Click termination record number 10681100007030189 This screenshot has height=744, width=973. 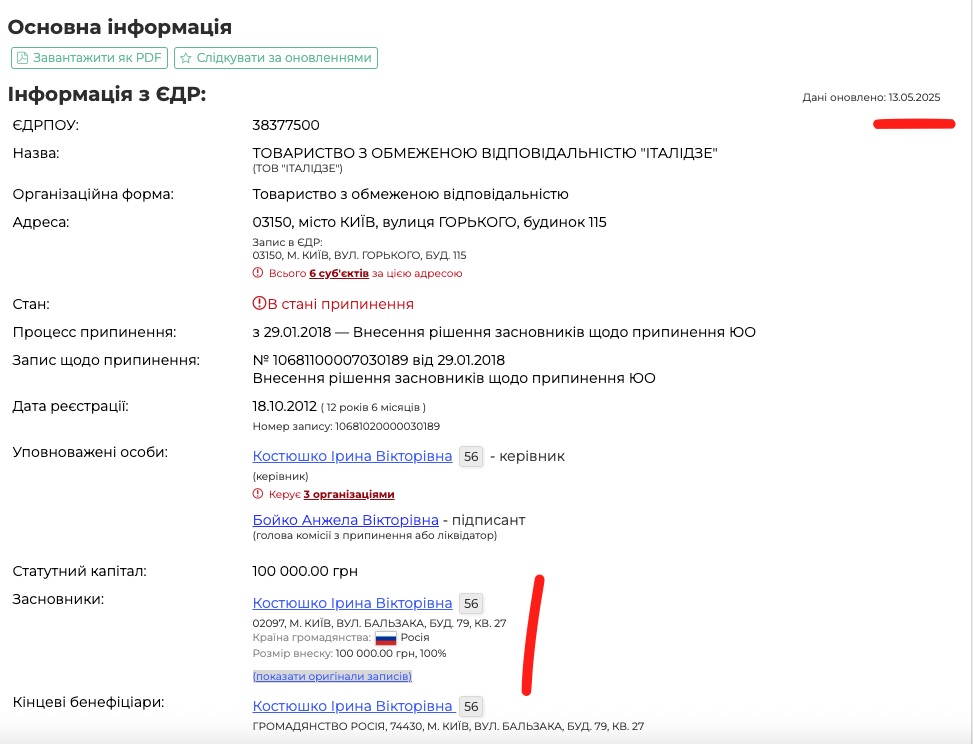[344, 360]
